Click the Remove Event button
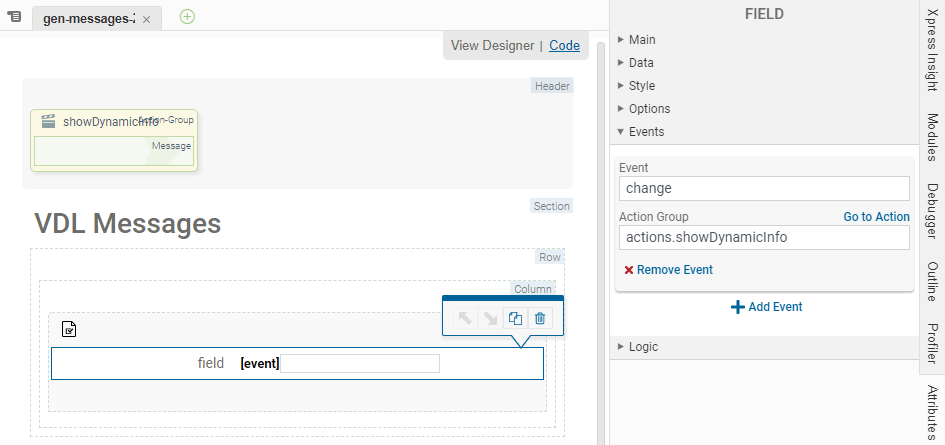The width and height of the screenshot is (945, 445). (668, 270)
